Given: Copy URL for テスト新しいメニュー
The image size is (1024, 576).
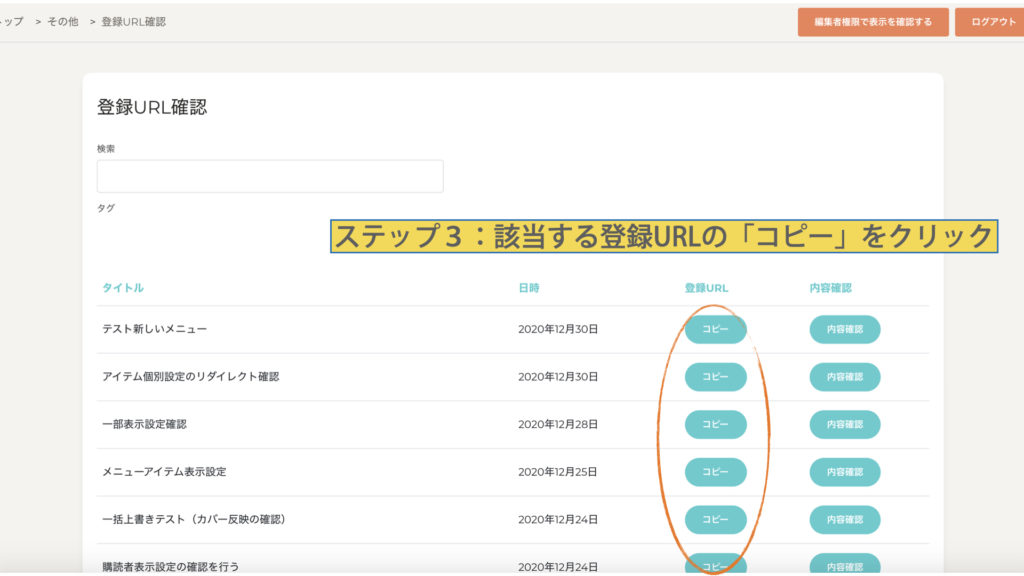Looking at the screenshot, I should click(715, 329).
